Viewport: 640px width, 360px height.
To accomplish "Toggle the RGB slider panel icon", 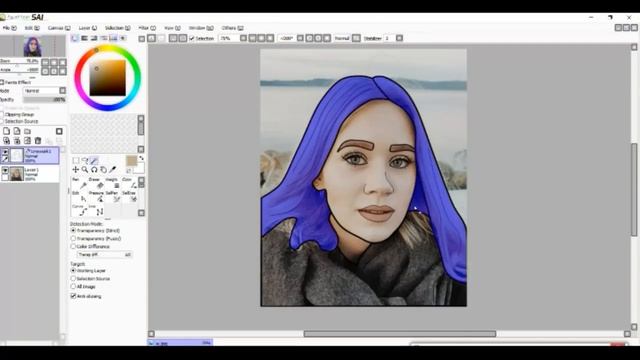I will coord(84,38).
